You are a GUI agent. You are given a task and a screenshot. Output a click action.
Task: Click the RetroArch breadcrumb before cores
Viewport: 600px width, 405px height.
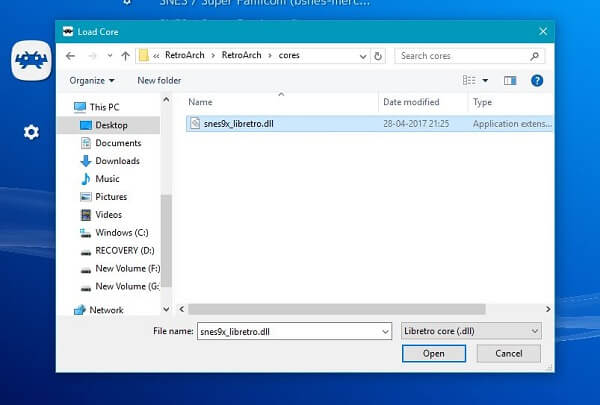coord(241,55)
